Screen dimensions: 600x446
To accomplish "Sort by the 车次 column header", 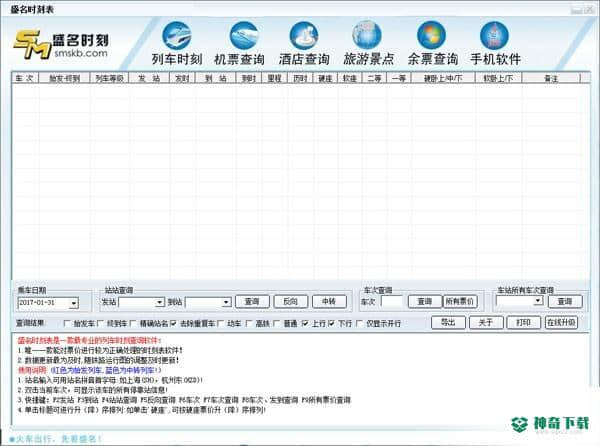I will click(24, 78).
